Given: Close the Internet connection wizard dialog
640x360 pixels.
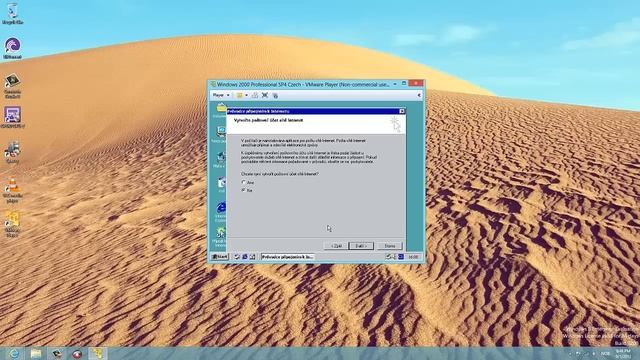Looking at the screenshot, I should pyautogui.click(x=402, y=111).
